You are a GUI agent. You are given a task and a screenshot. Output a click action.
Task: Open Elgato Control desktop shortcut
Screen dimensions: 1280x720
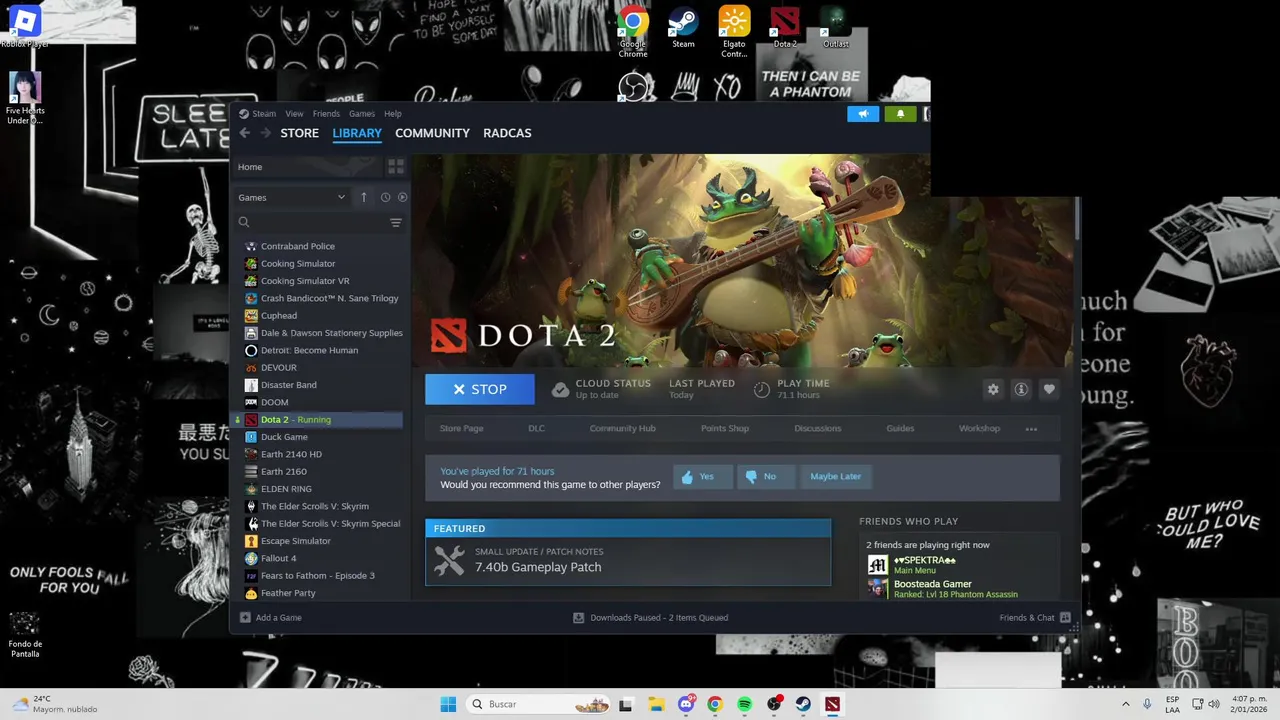[x=734, y=31]
